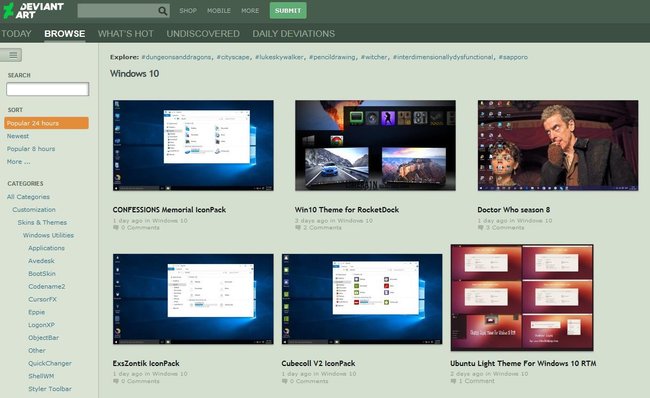The image size is (650, 398).
Task: Select the ShellWM subcategory
Action: (41, 376)
